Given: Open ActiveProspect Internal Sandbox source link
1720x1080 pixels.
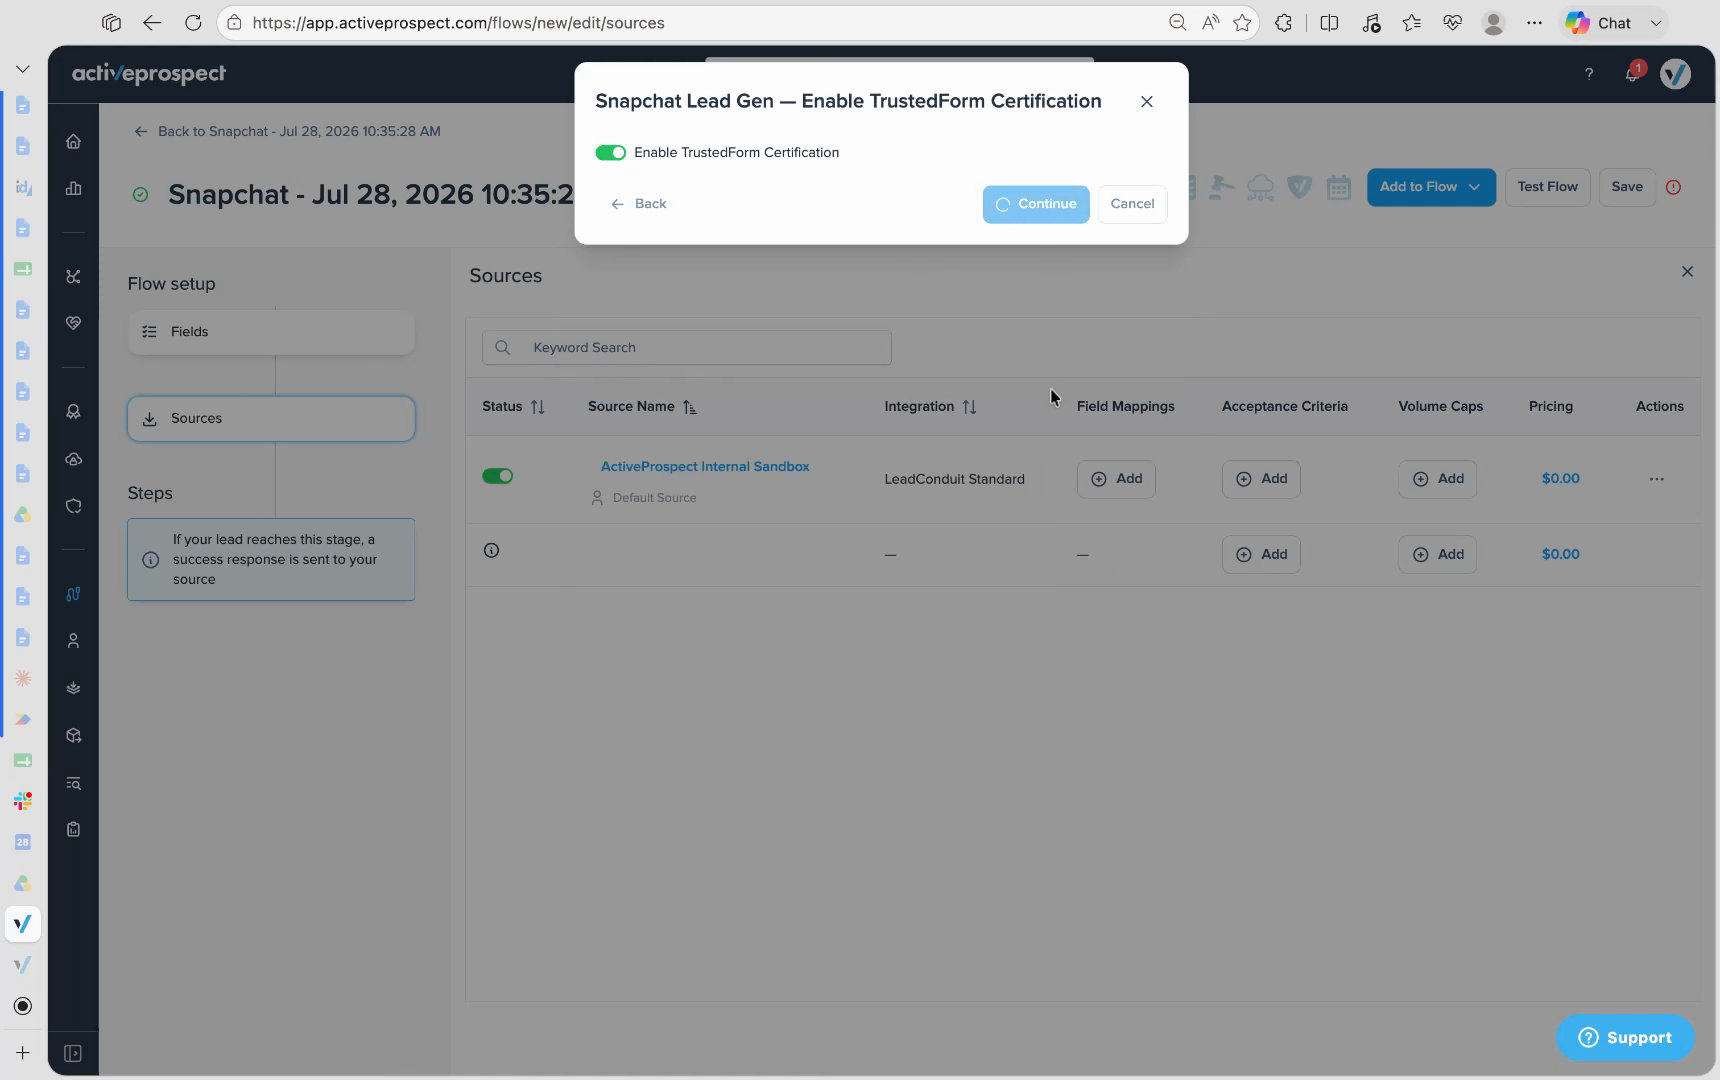Looking at the screenshot, I should [x=705, y=466].
